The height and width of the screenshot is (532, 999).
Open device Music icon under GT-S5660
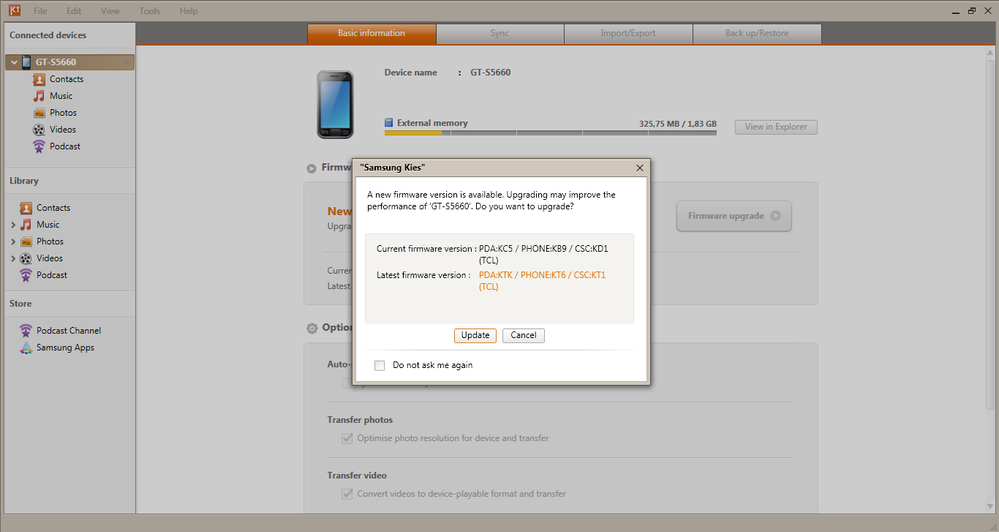click(x=39, y=96)
